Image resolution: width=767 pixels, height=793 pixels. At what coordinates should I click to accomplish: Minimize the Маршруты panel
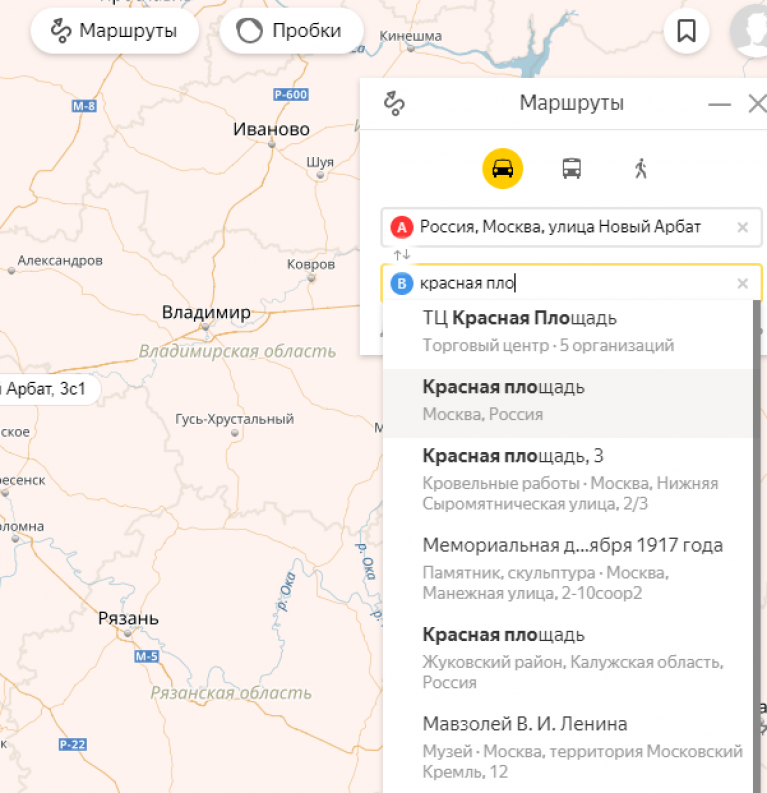(x=719, y=104)
